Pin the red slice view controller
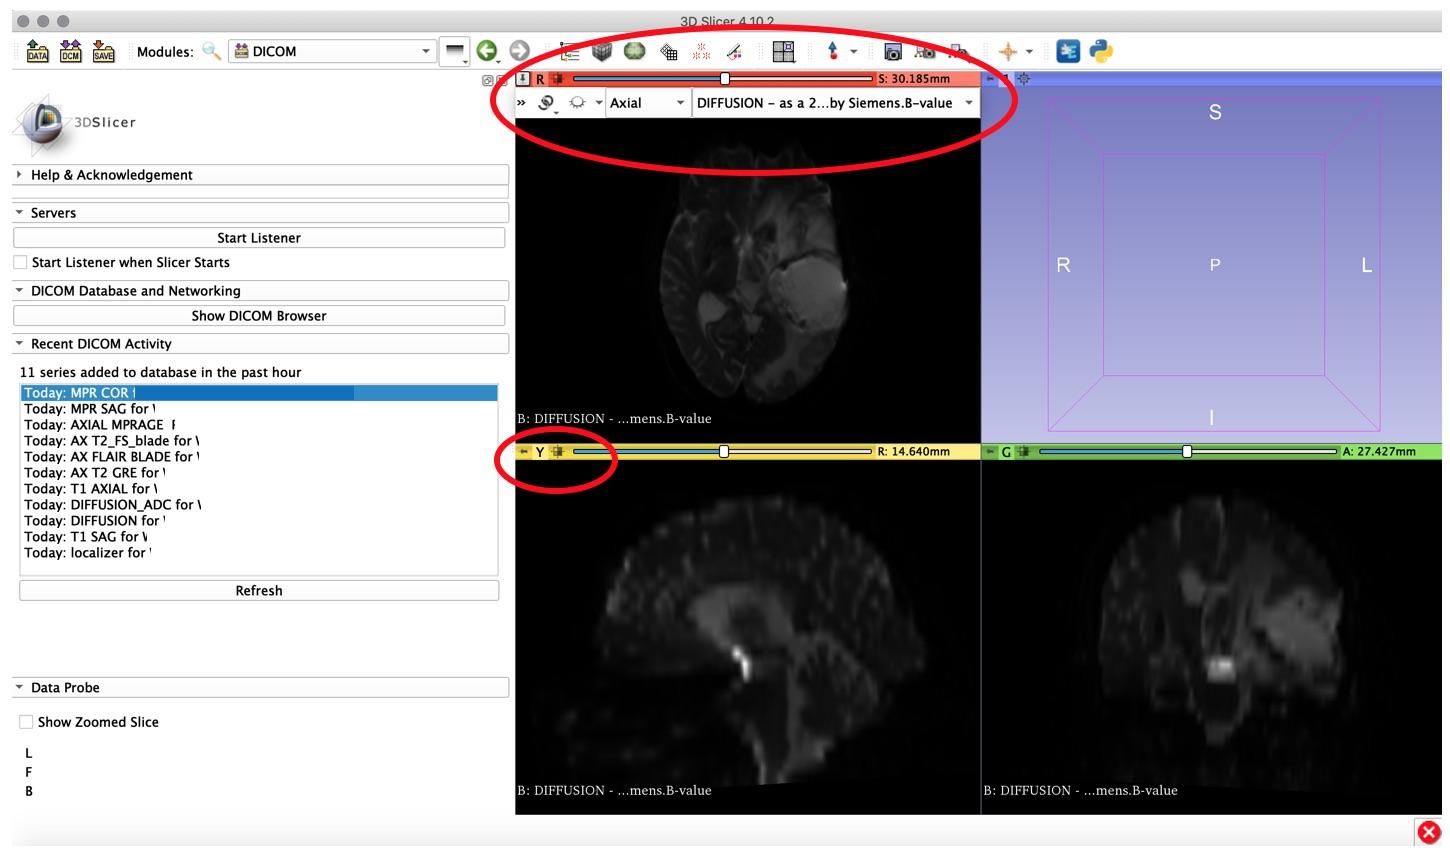1450x858 pixels. [x=523, y=76]
